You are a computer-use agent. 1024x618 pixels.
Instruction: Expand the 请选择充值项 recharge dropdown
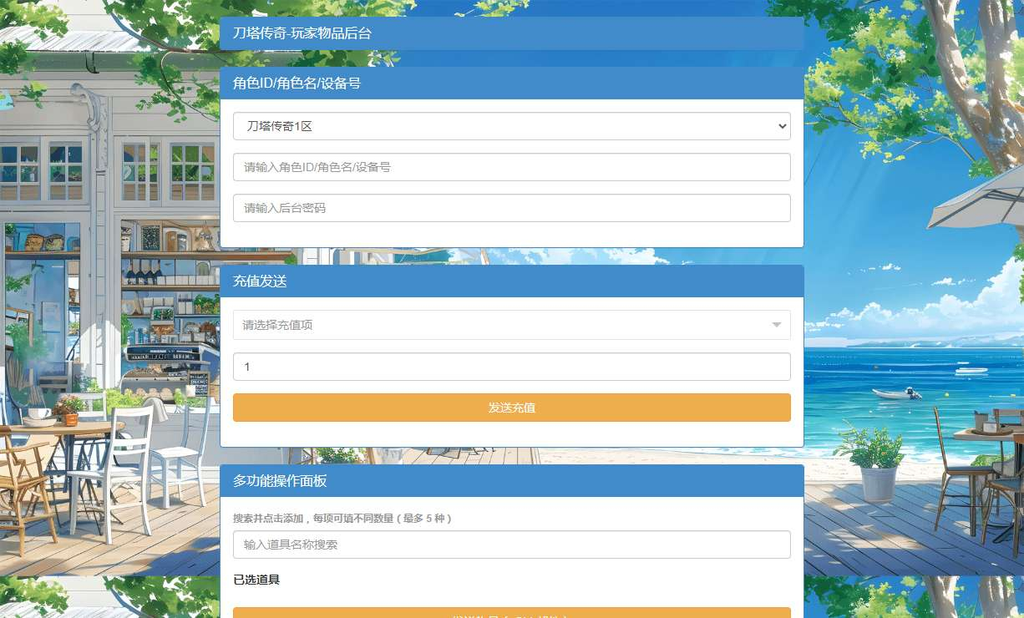(511, 325)
